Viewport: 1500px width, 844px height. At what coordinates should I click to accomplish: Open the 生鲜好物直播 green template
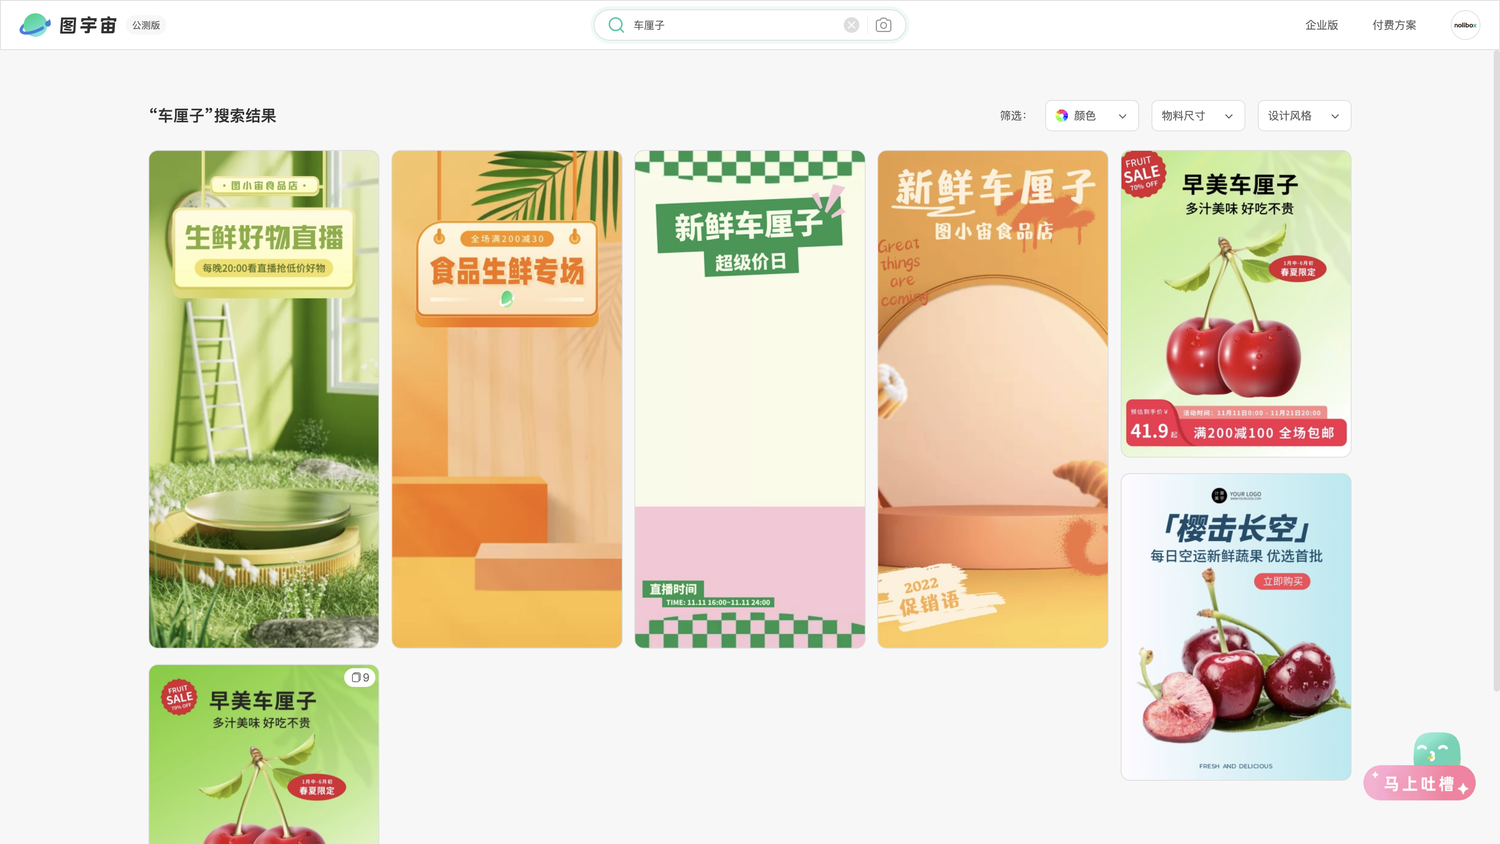(264, 399)
